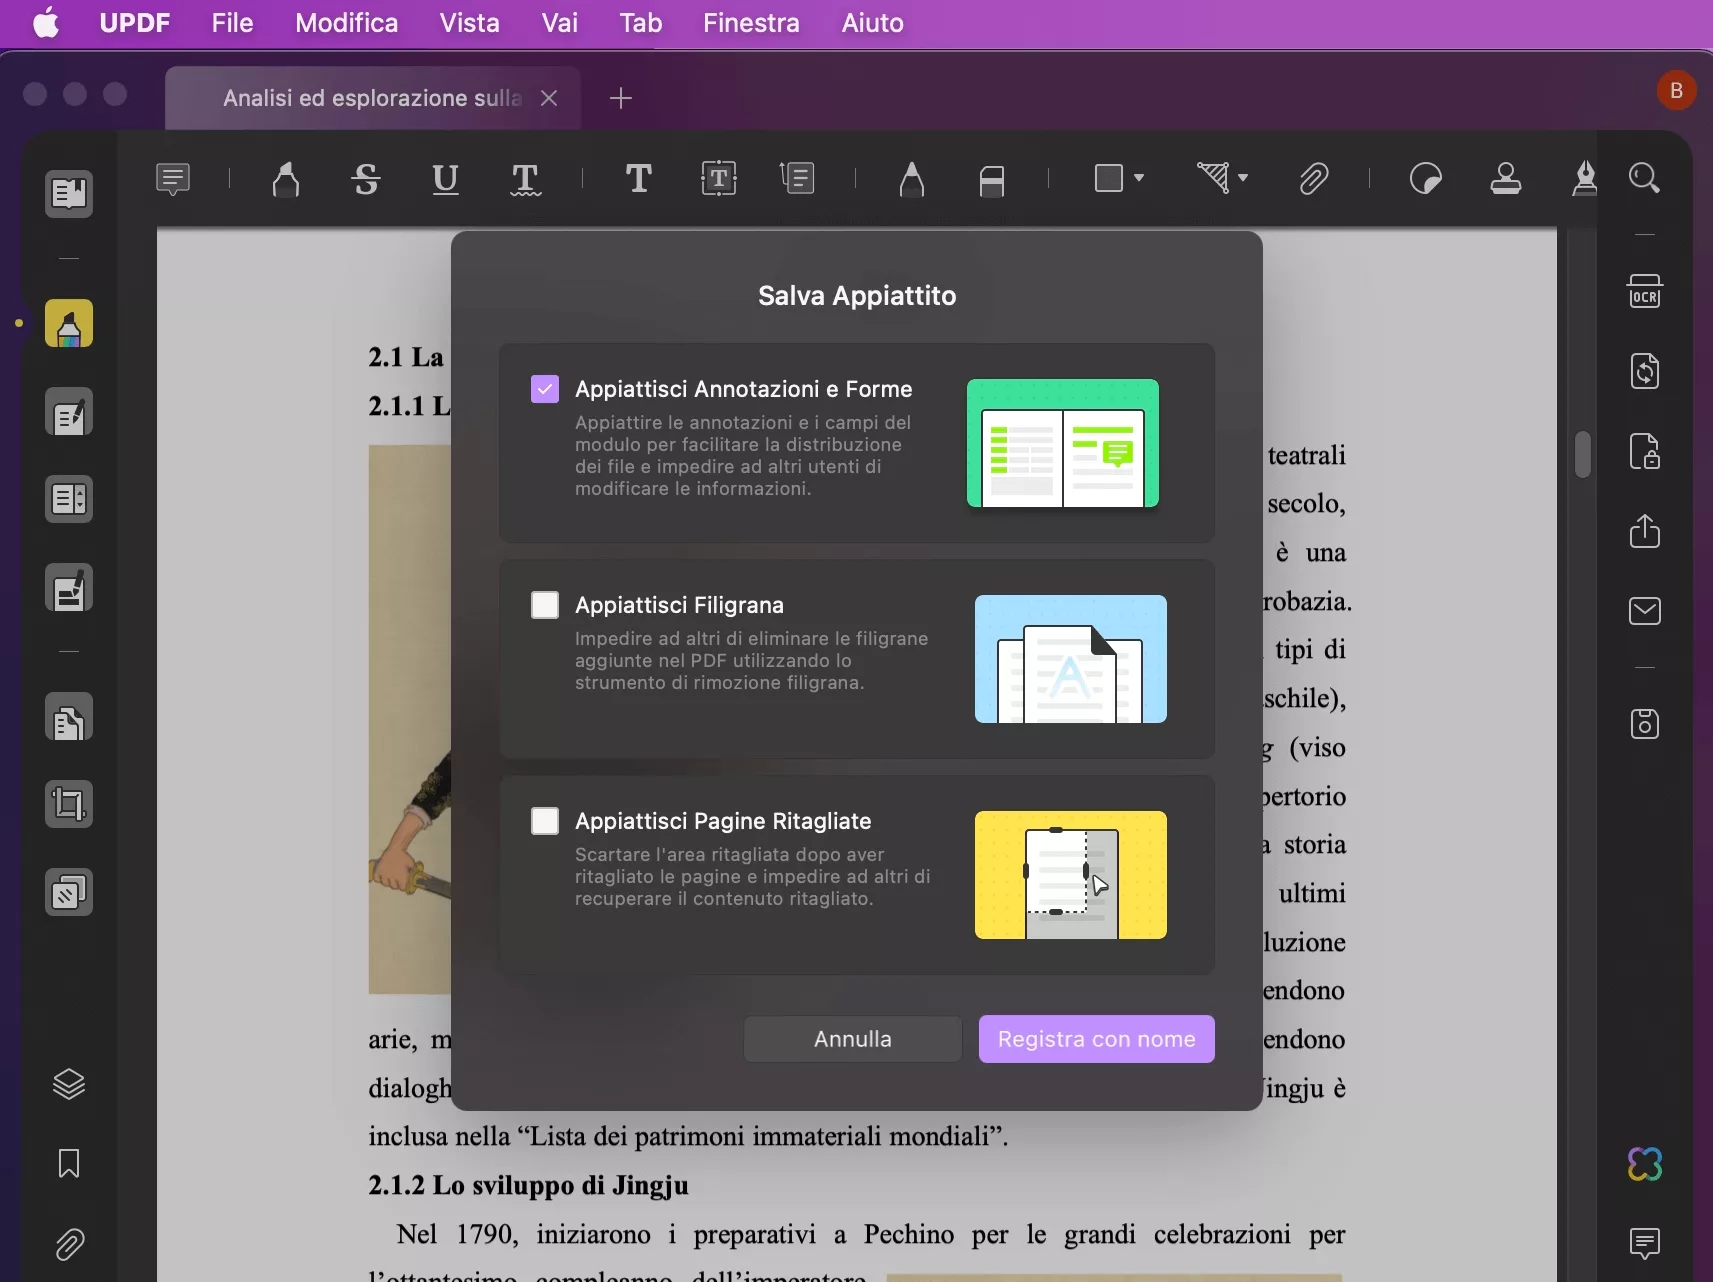Viewport: 1713px width, 1282px height.
Task: Open the Fill and Sign sidebar tool
Action: coord(69,588)
